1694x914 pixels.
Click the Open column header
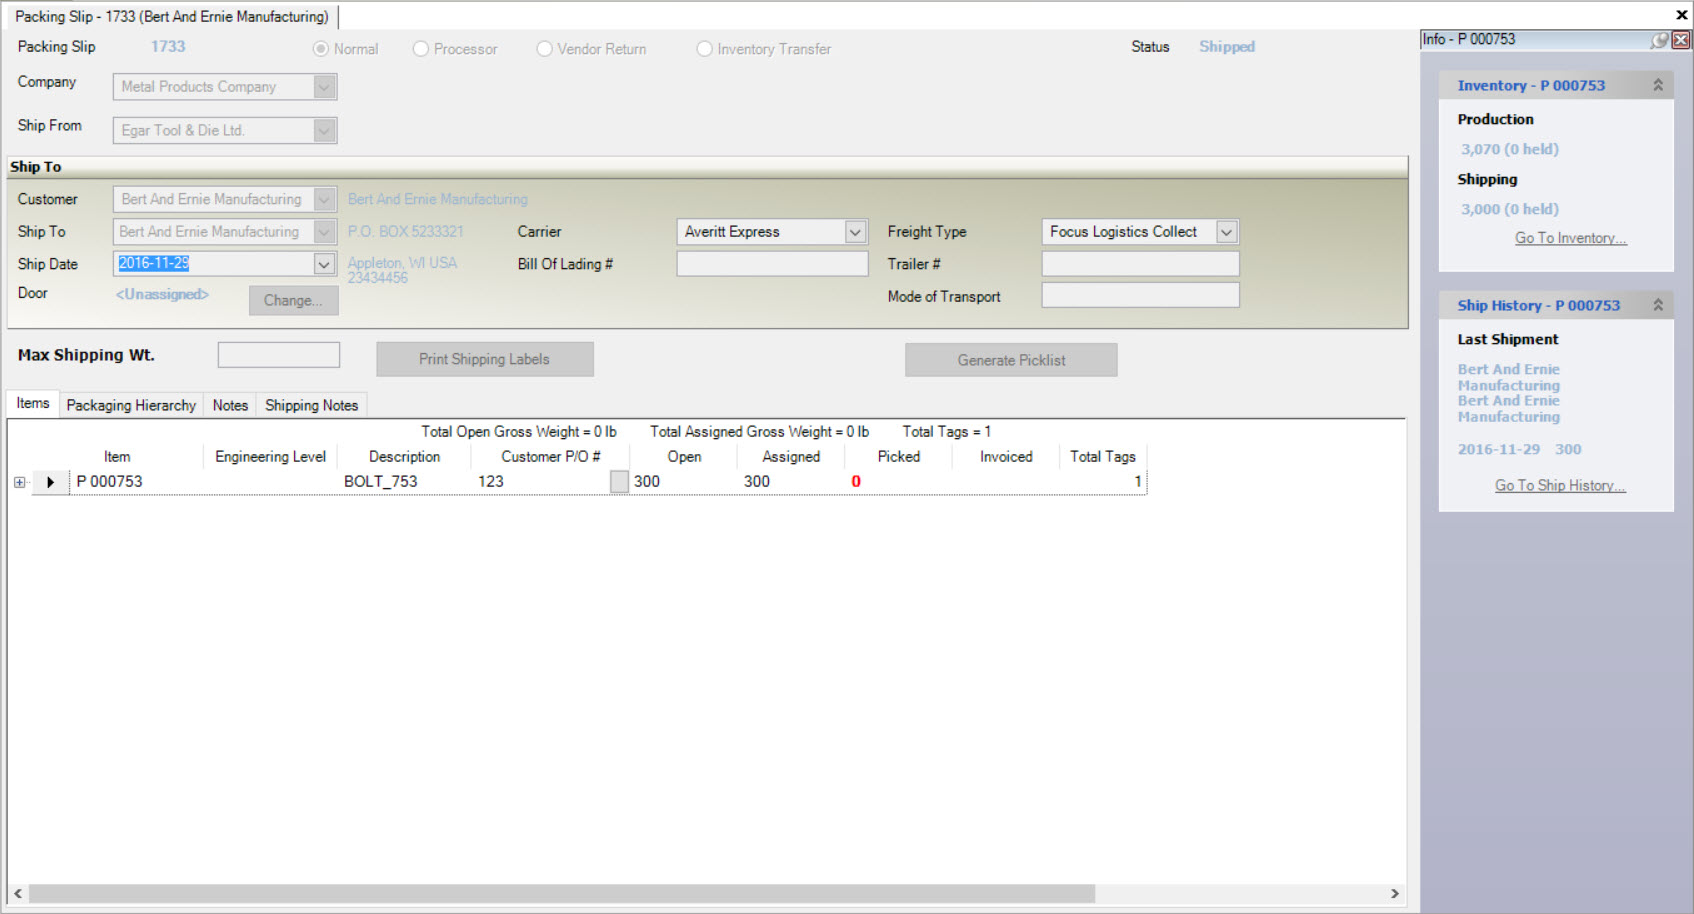684,457
